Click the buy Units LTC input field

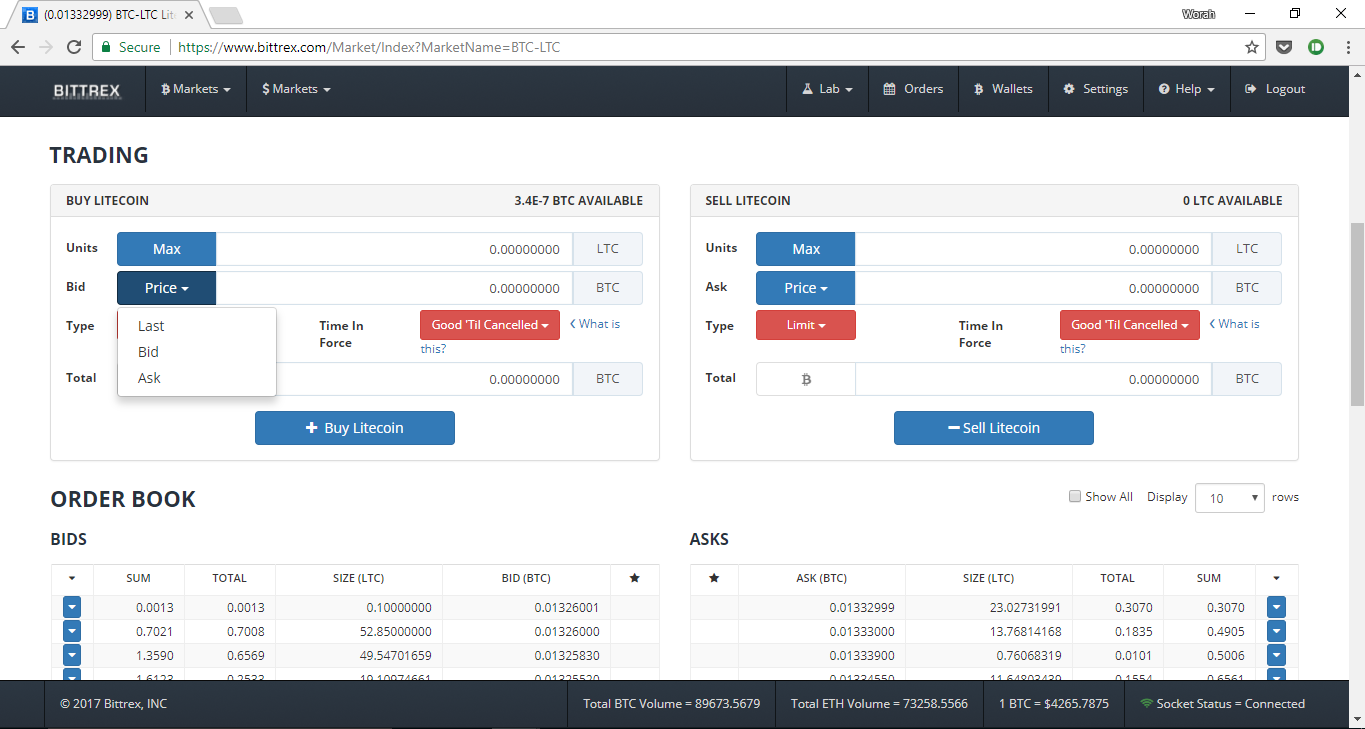[394, 249]
